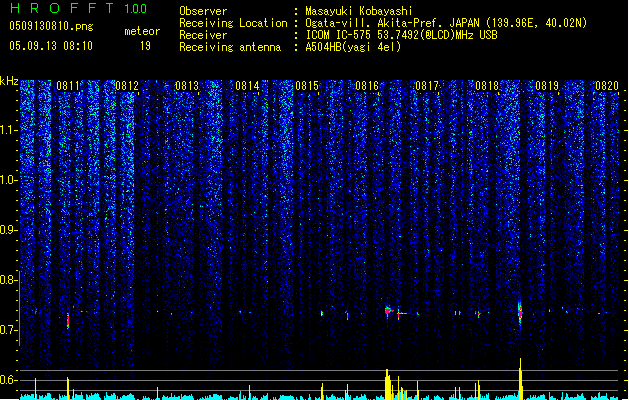
Task: Click the date stamp 05.09.13 08:10
Action: point(51,46)
